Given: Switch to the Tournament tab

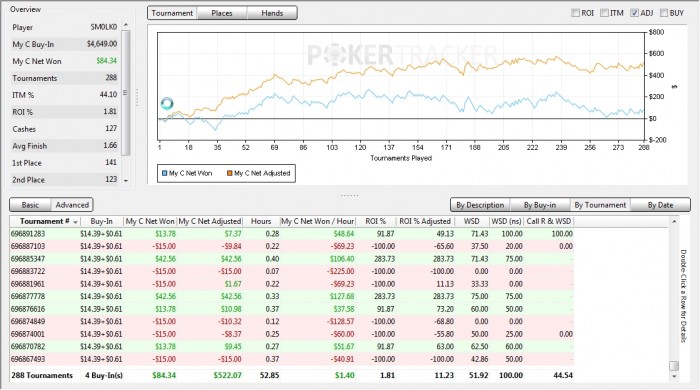Looking at the screenshot, I should tap(172, 13).
